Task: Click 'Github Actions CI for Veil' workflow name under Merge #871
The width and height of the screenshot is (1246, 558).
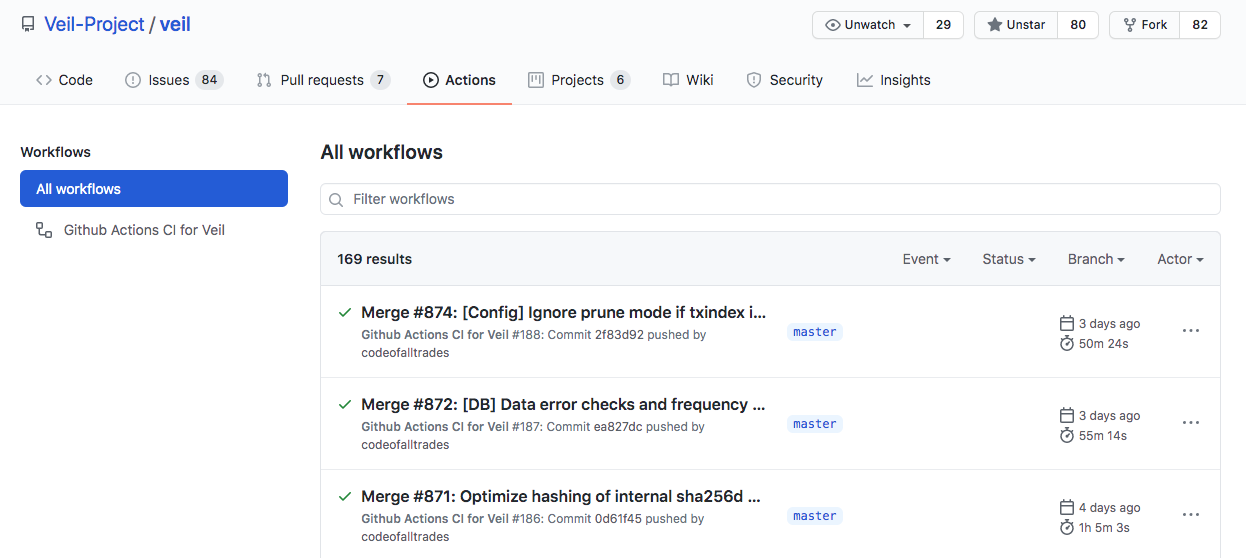Action: point(435,519)
